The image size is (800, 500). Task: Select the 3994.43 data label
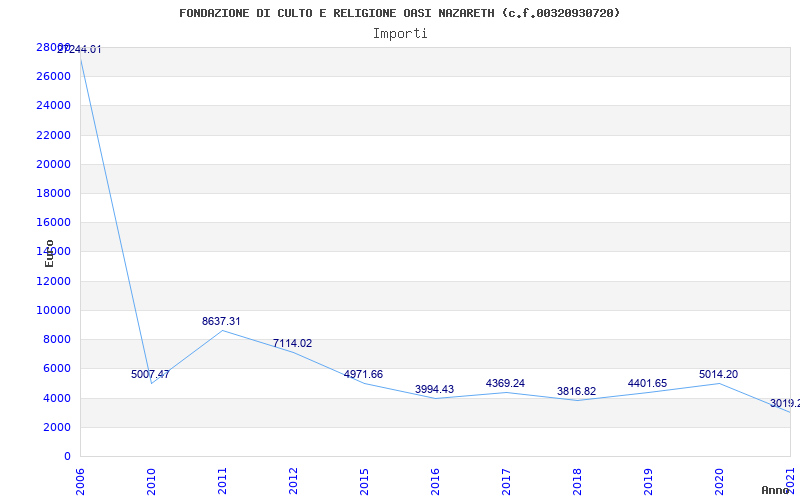[434, 389]
